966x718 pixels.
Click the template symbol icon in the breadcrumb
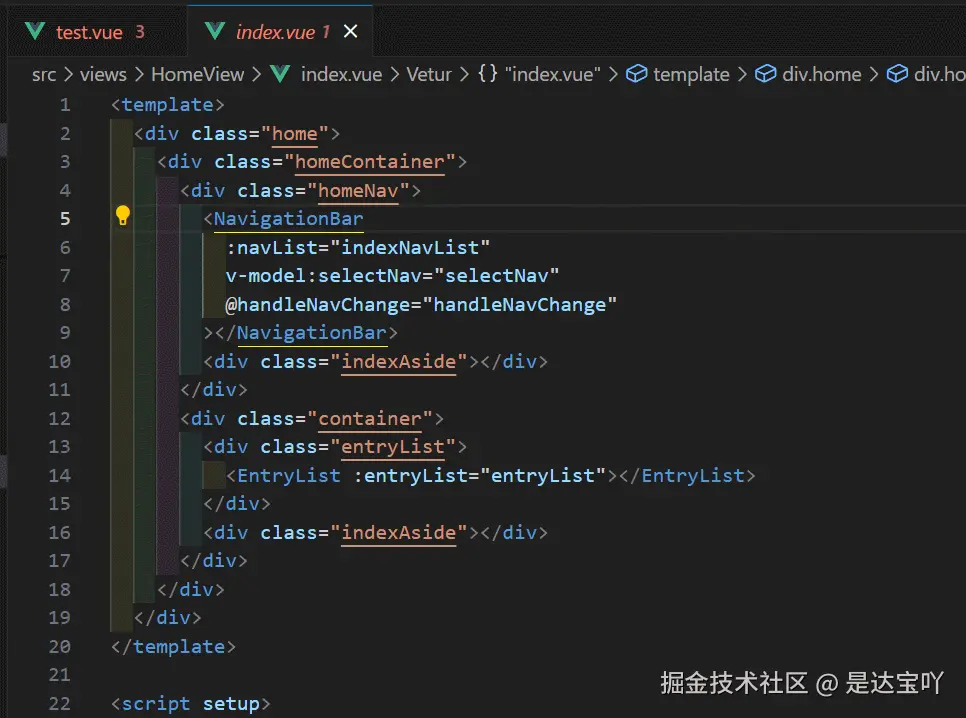tap(636, 74)
